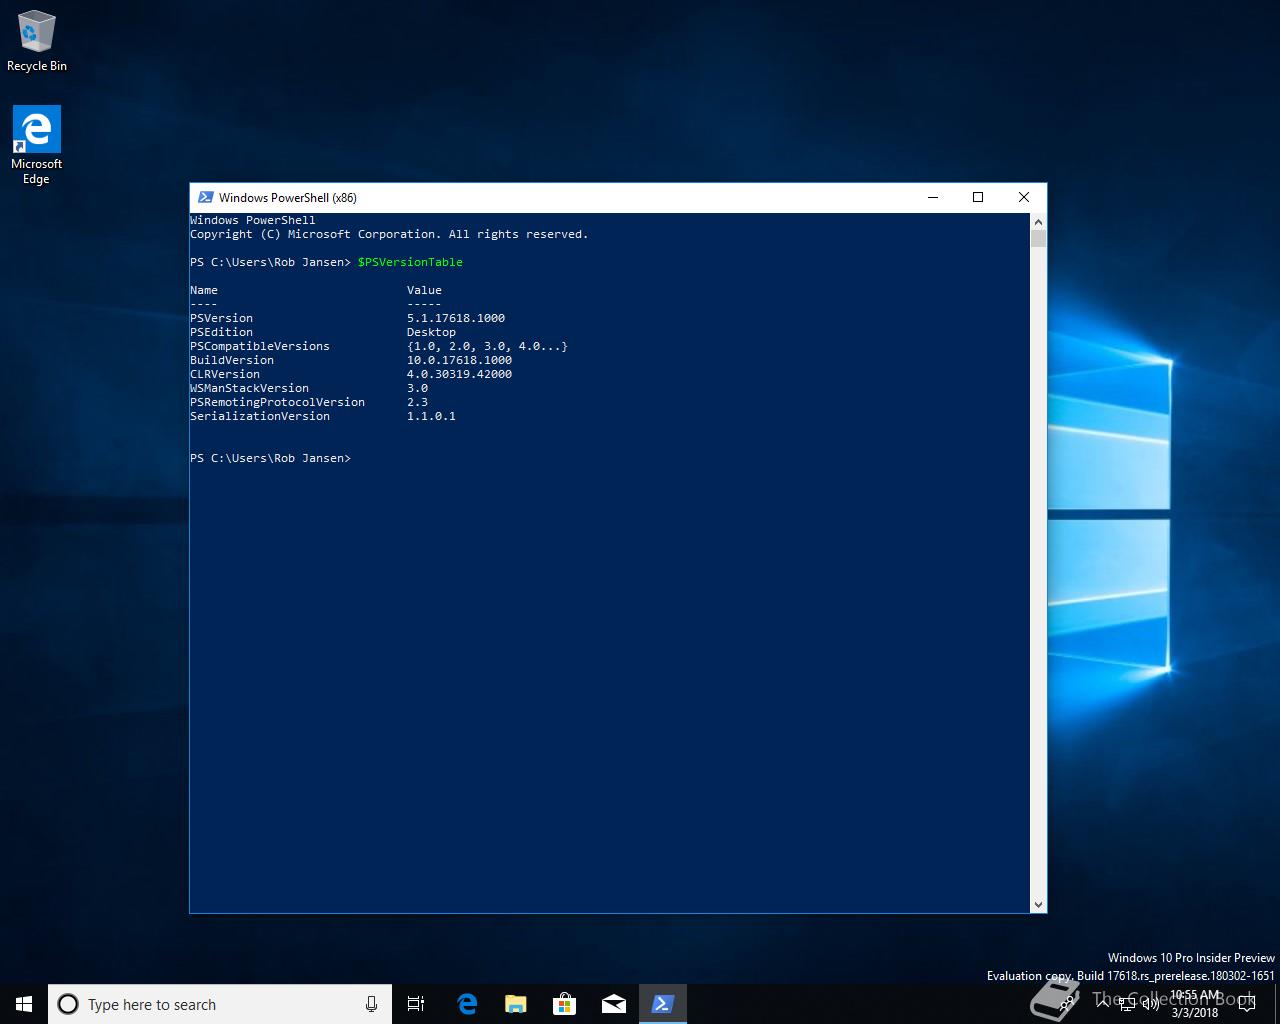Click the taskbar clock showing 10:55 AM
The height and width of the screenshot is (1024, 1280).
(x=1195, y=1004)
